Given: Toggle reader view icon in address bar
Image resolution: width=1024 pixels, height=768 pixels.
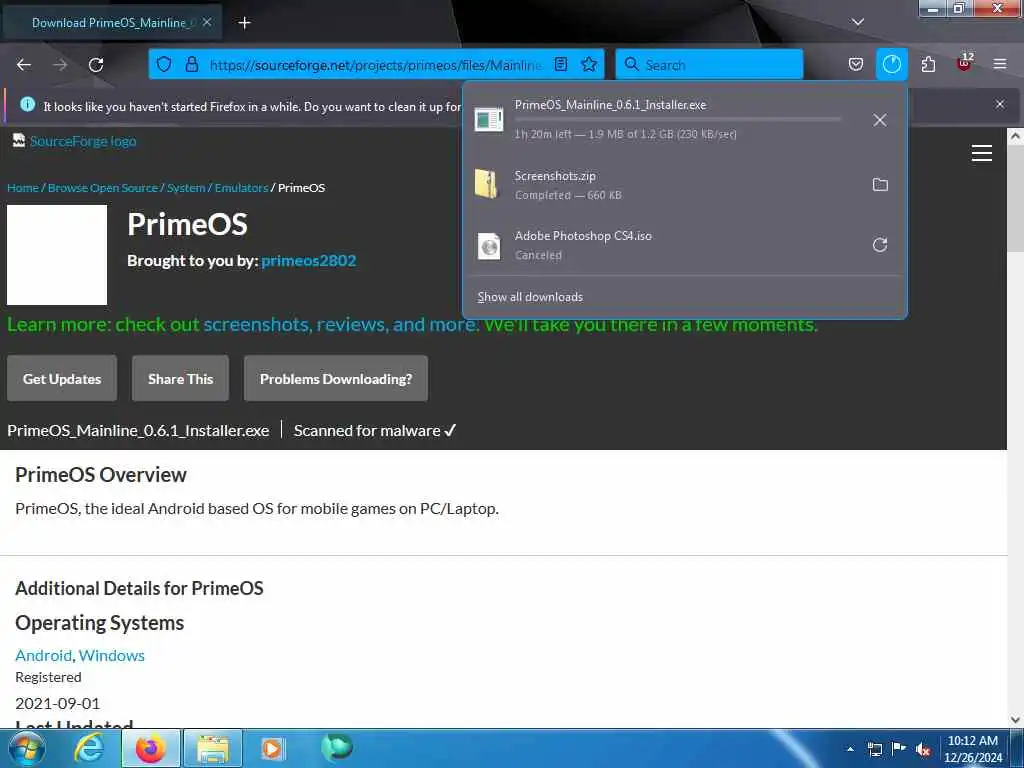Looking at the screenshot, I should tap(561, 64).
